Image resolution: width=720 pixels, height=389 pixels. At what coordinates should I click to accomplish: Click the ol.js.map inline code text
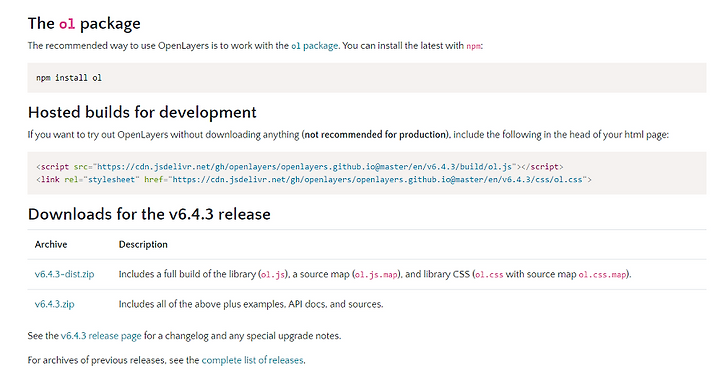376,275
